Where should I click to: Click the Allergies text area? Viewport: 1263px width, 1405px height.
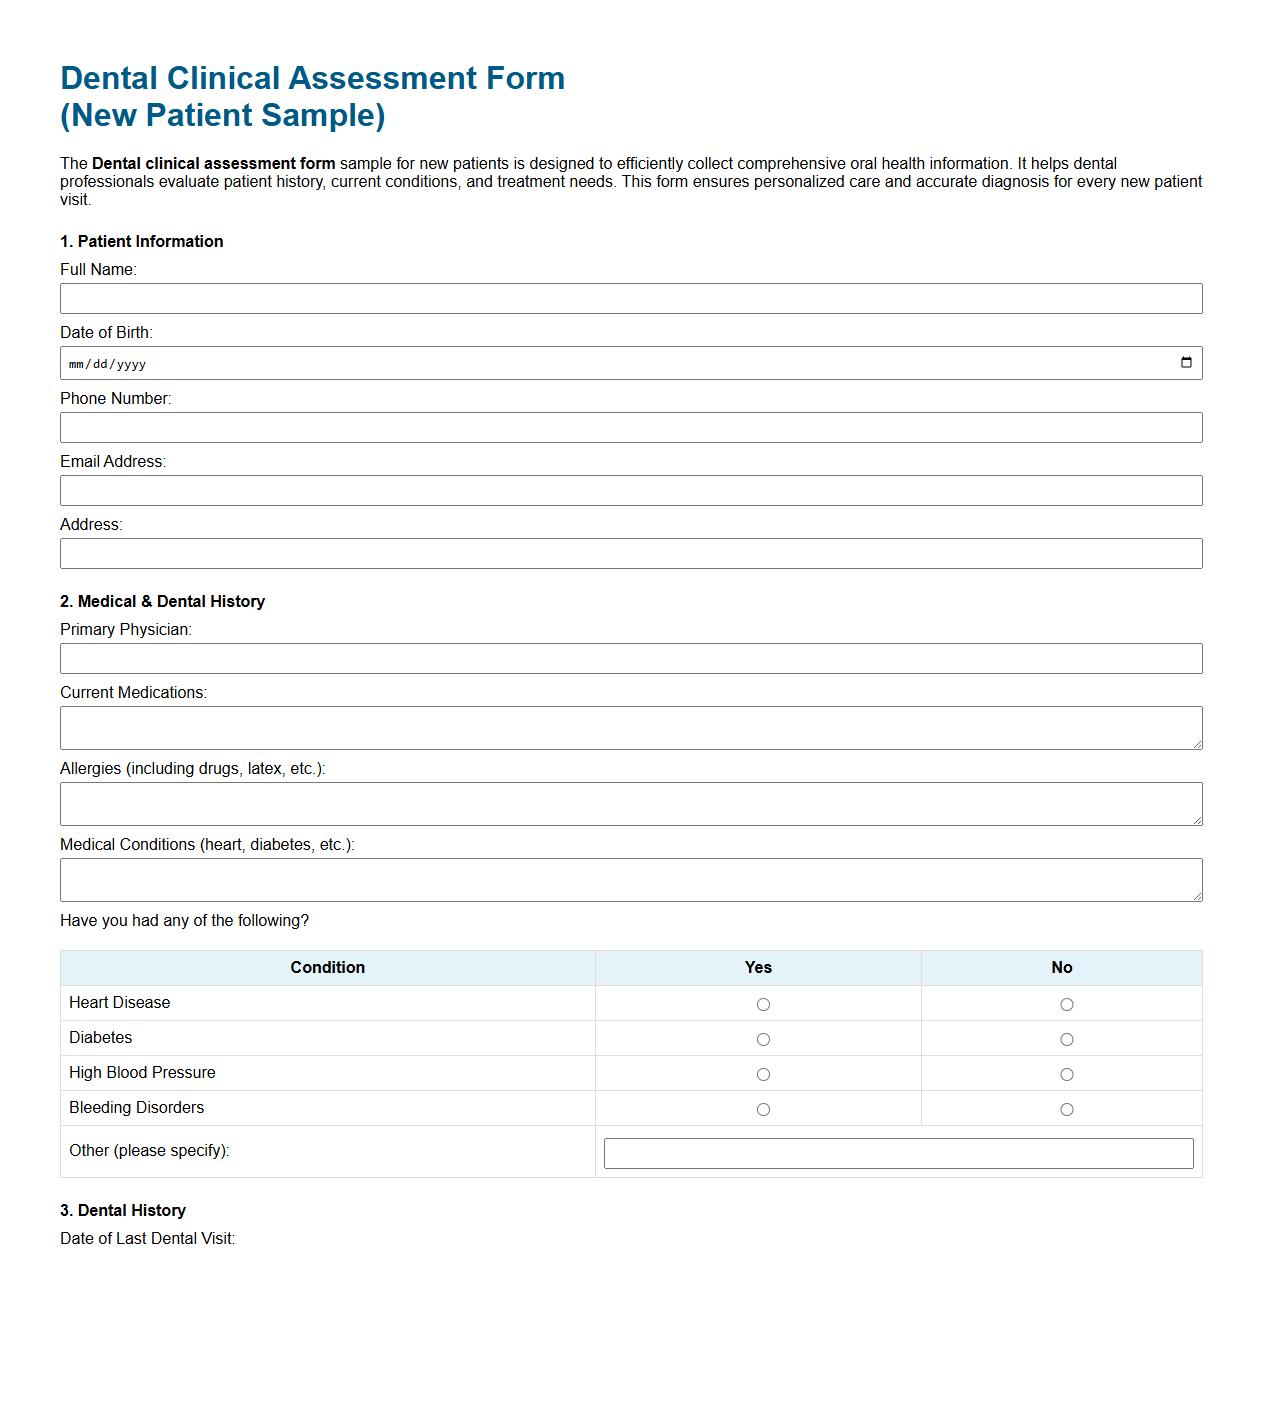pos(630,802)
